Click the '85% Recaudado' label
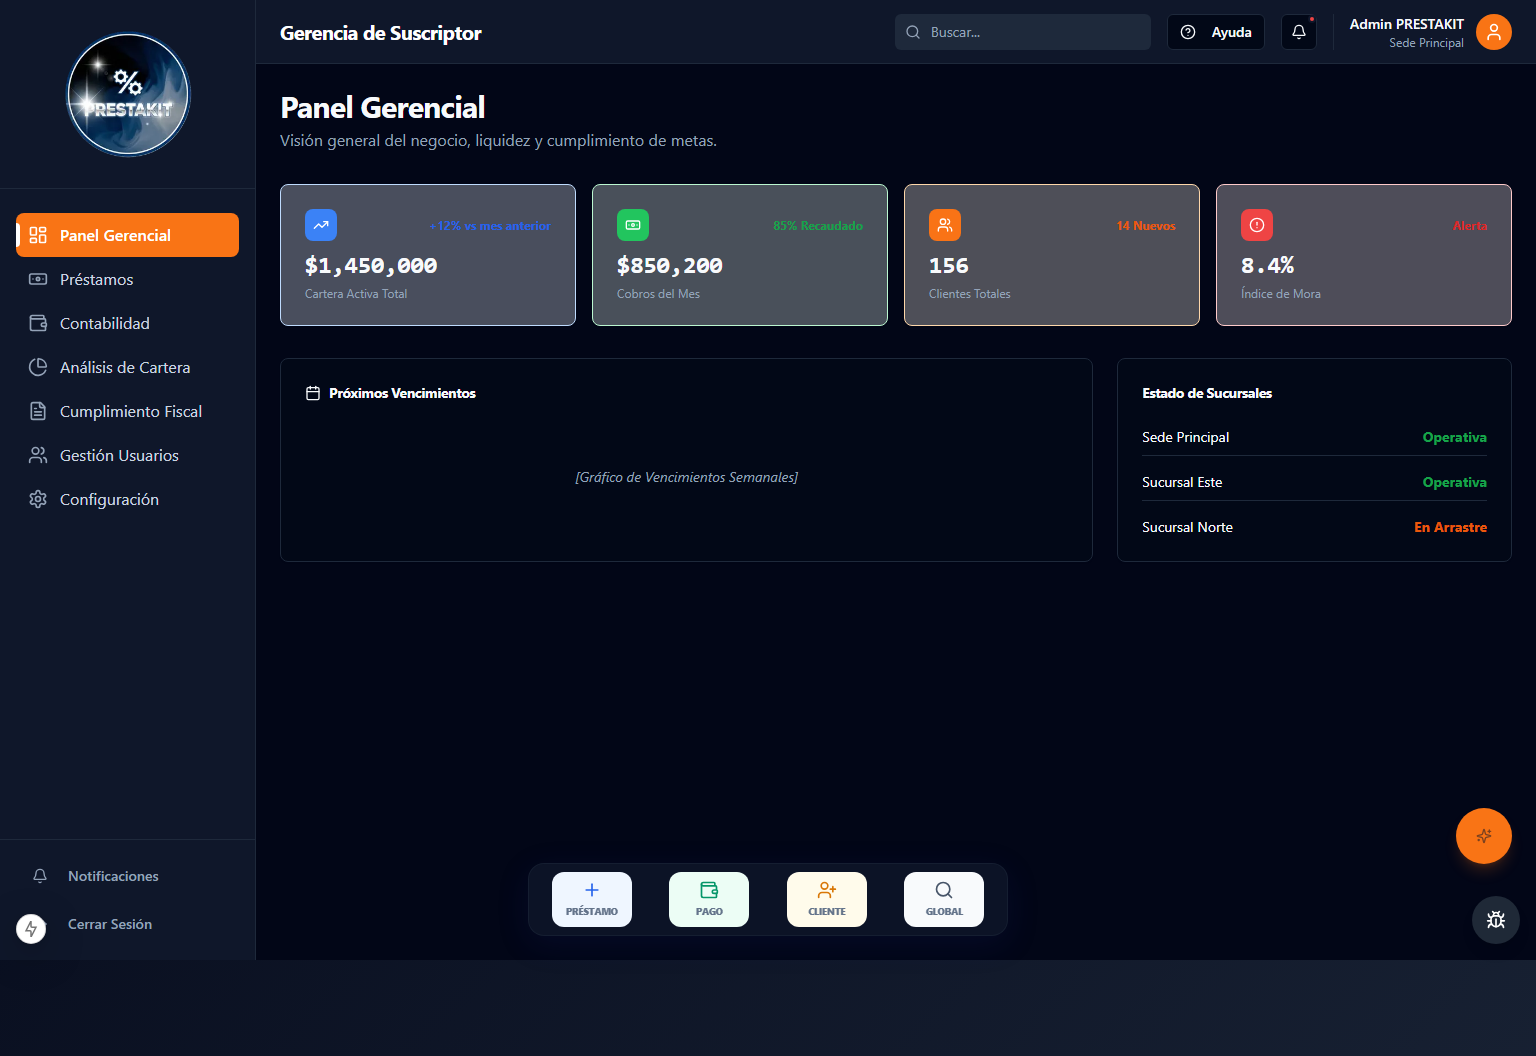 818,226
